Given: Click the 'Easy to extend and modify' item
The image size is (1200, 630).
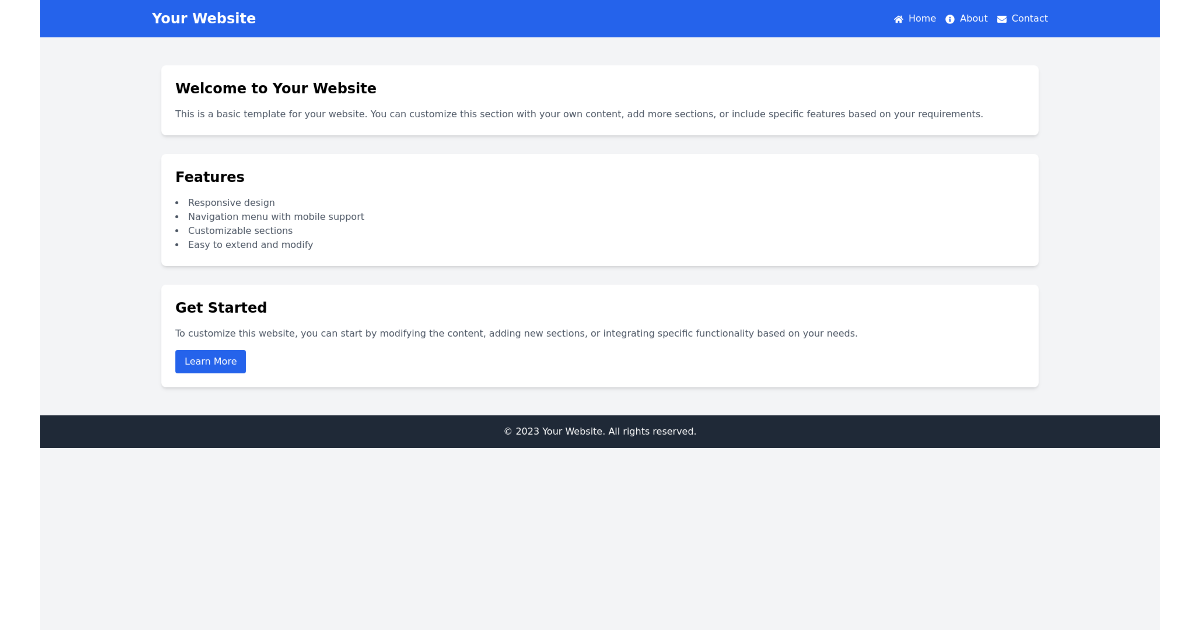Looking at the screenshot, I should coord(250,244).
